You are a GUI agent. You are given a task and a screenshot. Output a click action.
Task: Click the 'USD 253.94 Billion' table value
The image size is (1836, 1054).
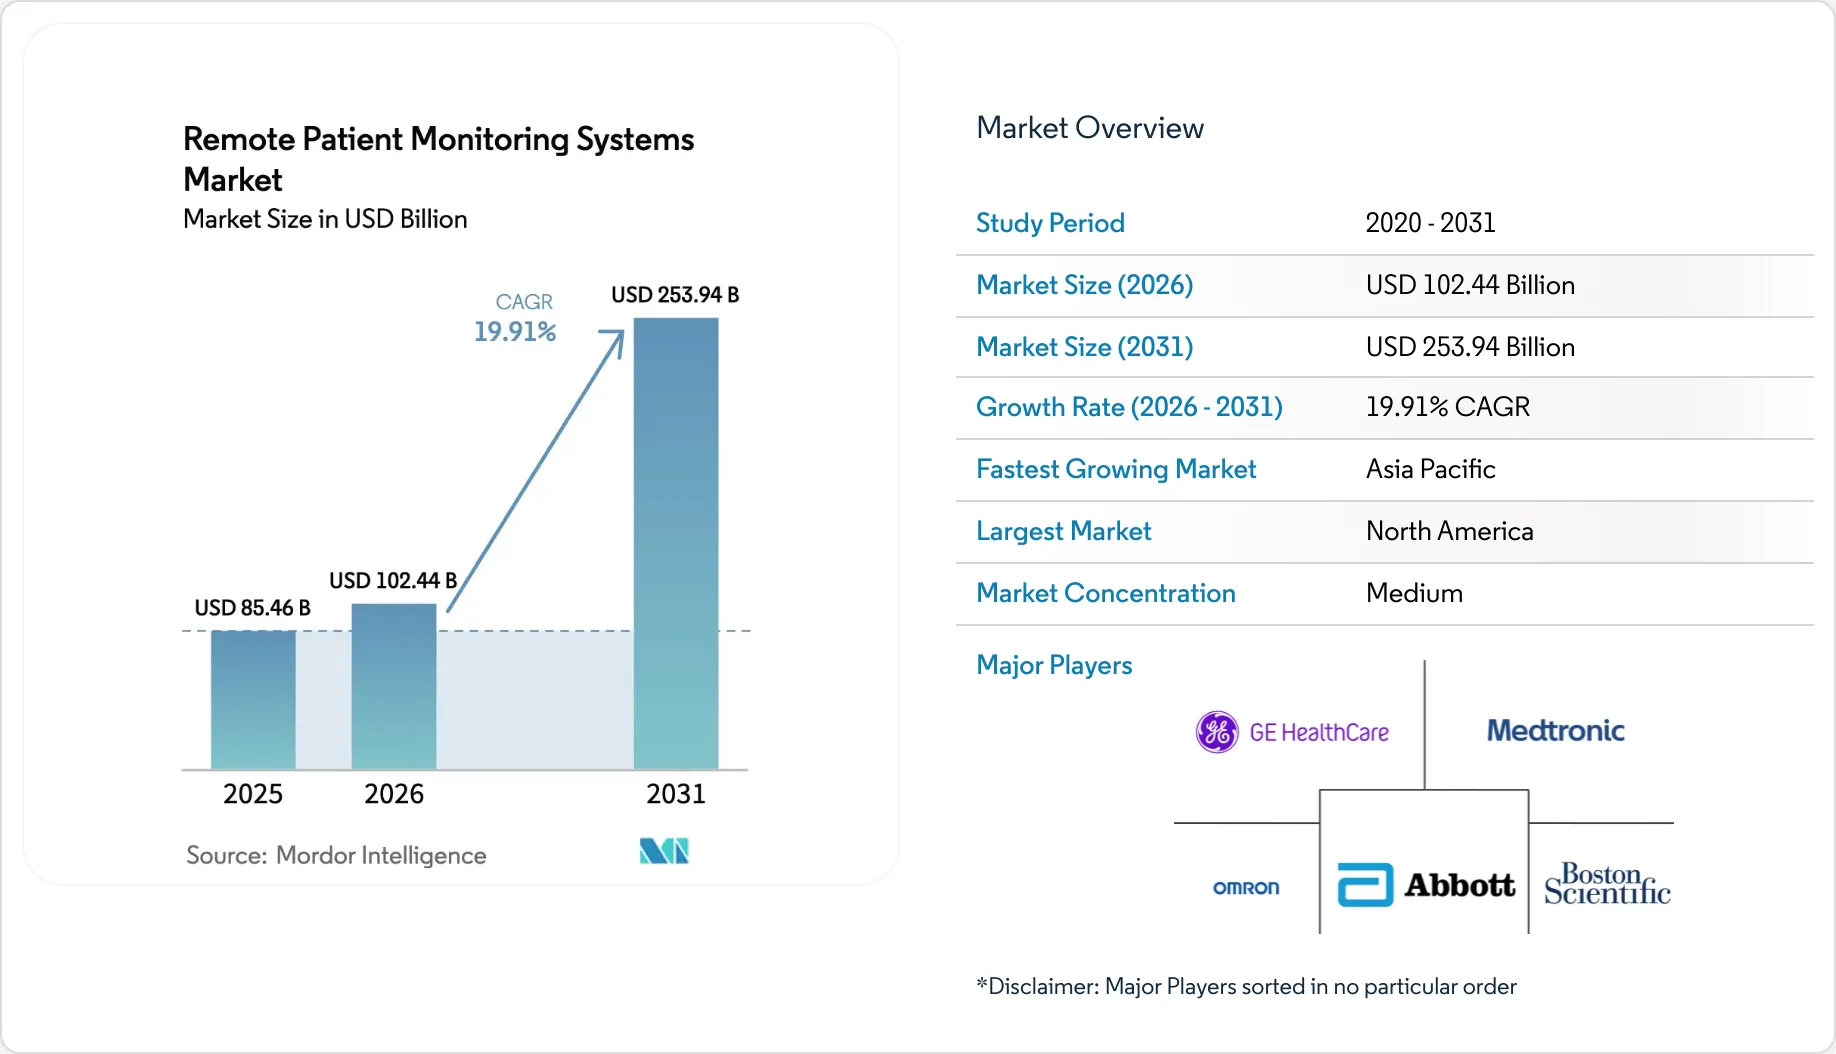1470,347
